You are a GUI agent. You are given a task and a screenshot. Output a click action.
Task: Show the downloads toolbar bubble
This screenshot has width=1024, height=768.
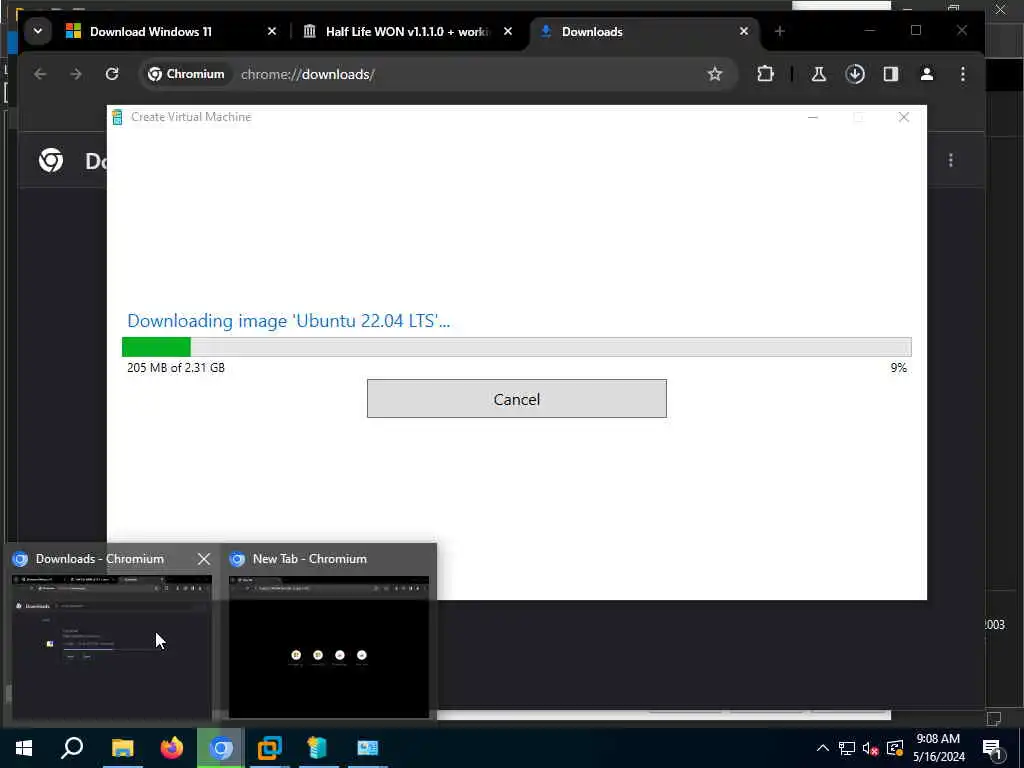tap(855, 74)
